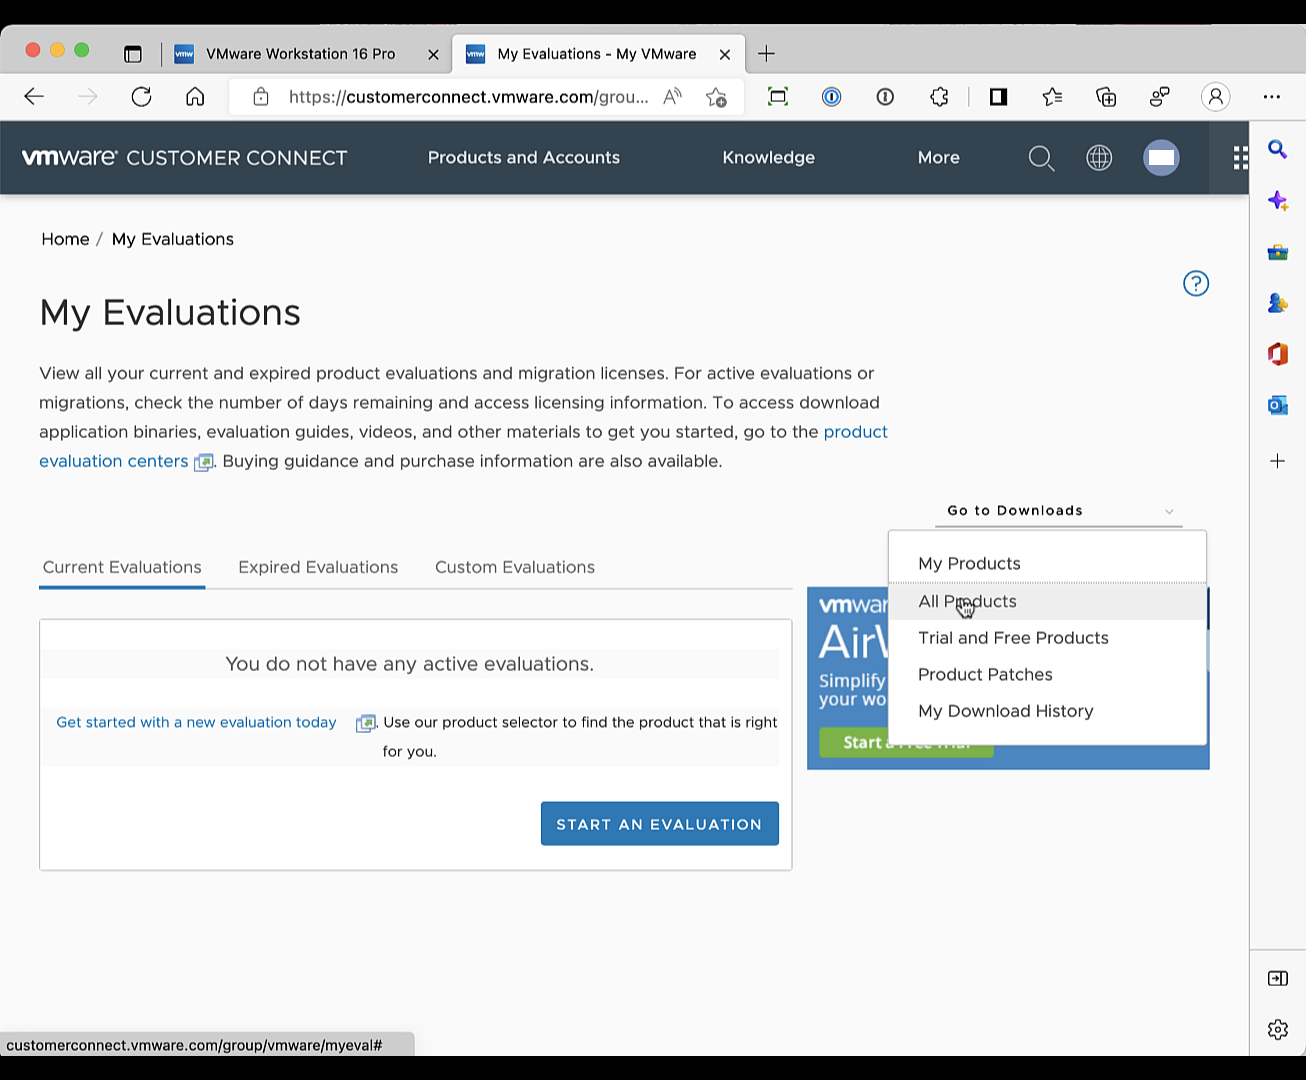1306x1080 pixels.
Task: Click the user account avatar in header
Action: 1161,158
